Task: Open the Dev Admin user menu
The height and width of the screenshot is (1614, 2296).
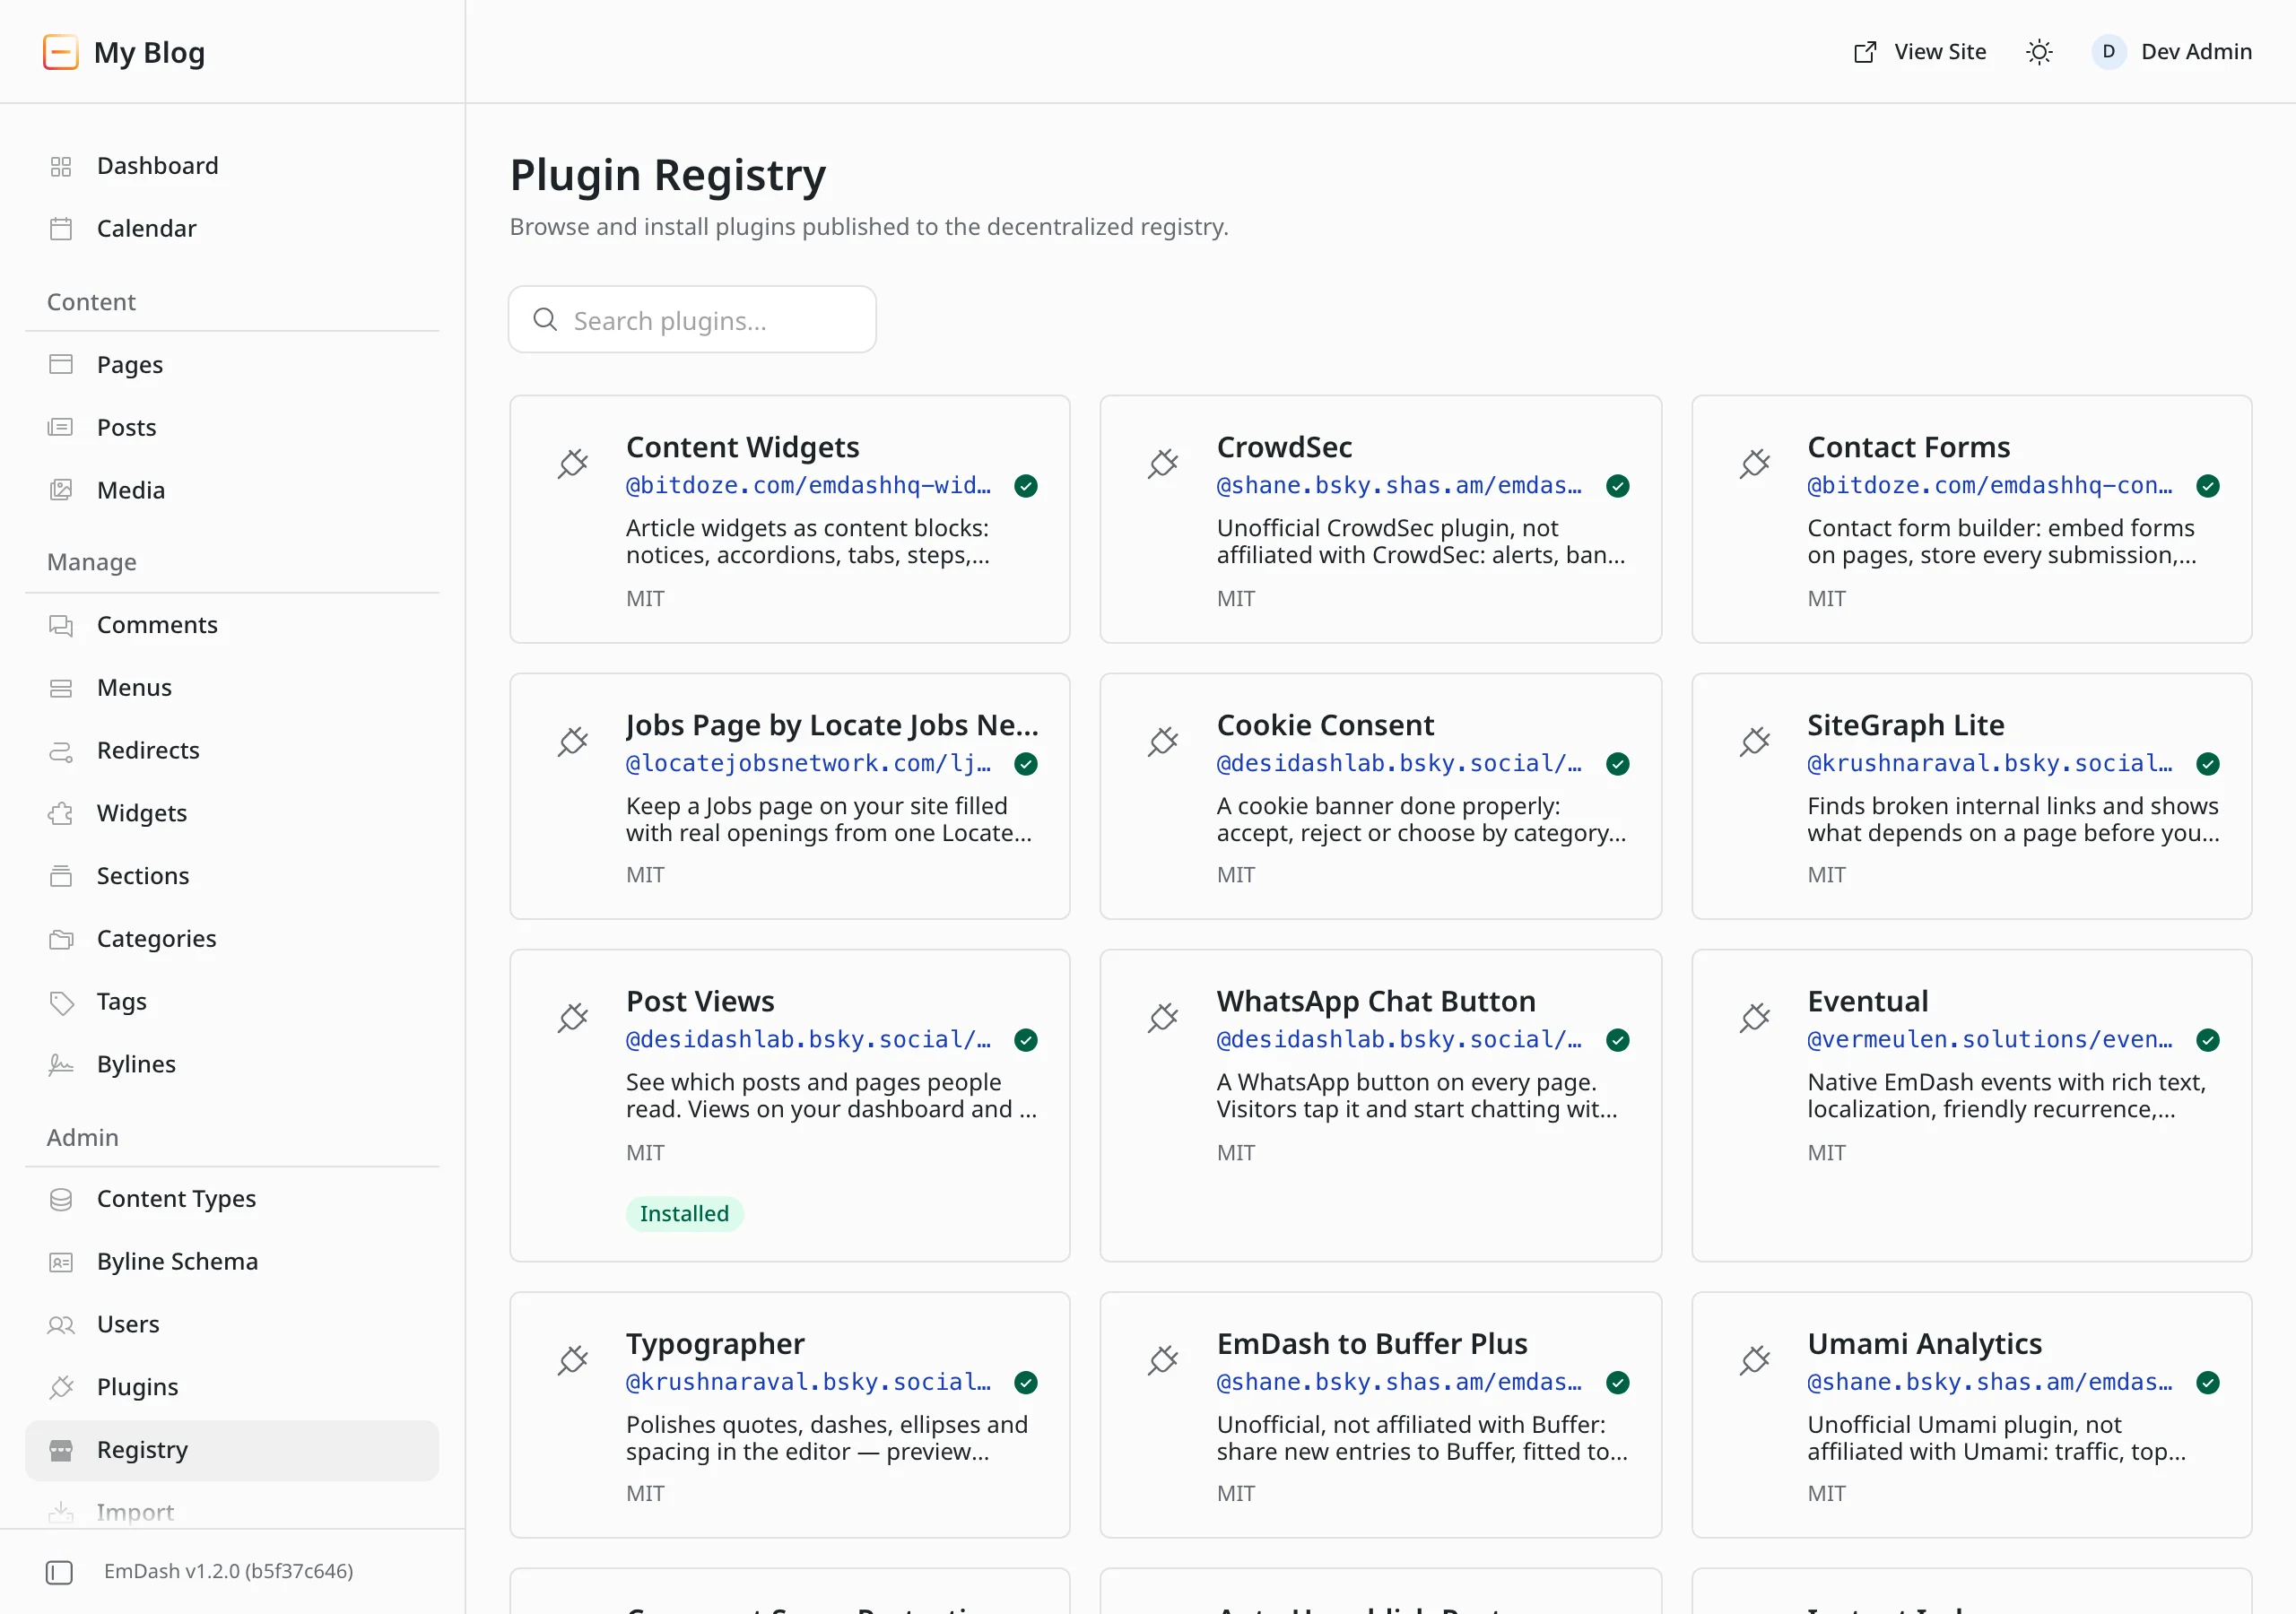Action: [2172, 52]
